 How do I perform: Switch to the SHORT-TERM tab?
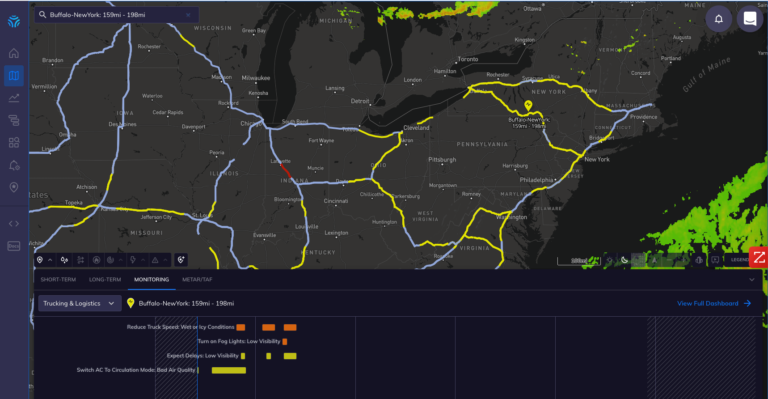[58, 280]
